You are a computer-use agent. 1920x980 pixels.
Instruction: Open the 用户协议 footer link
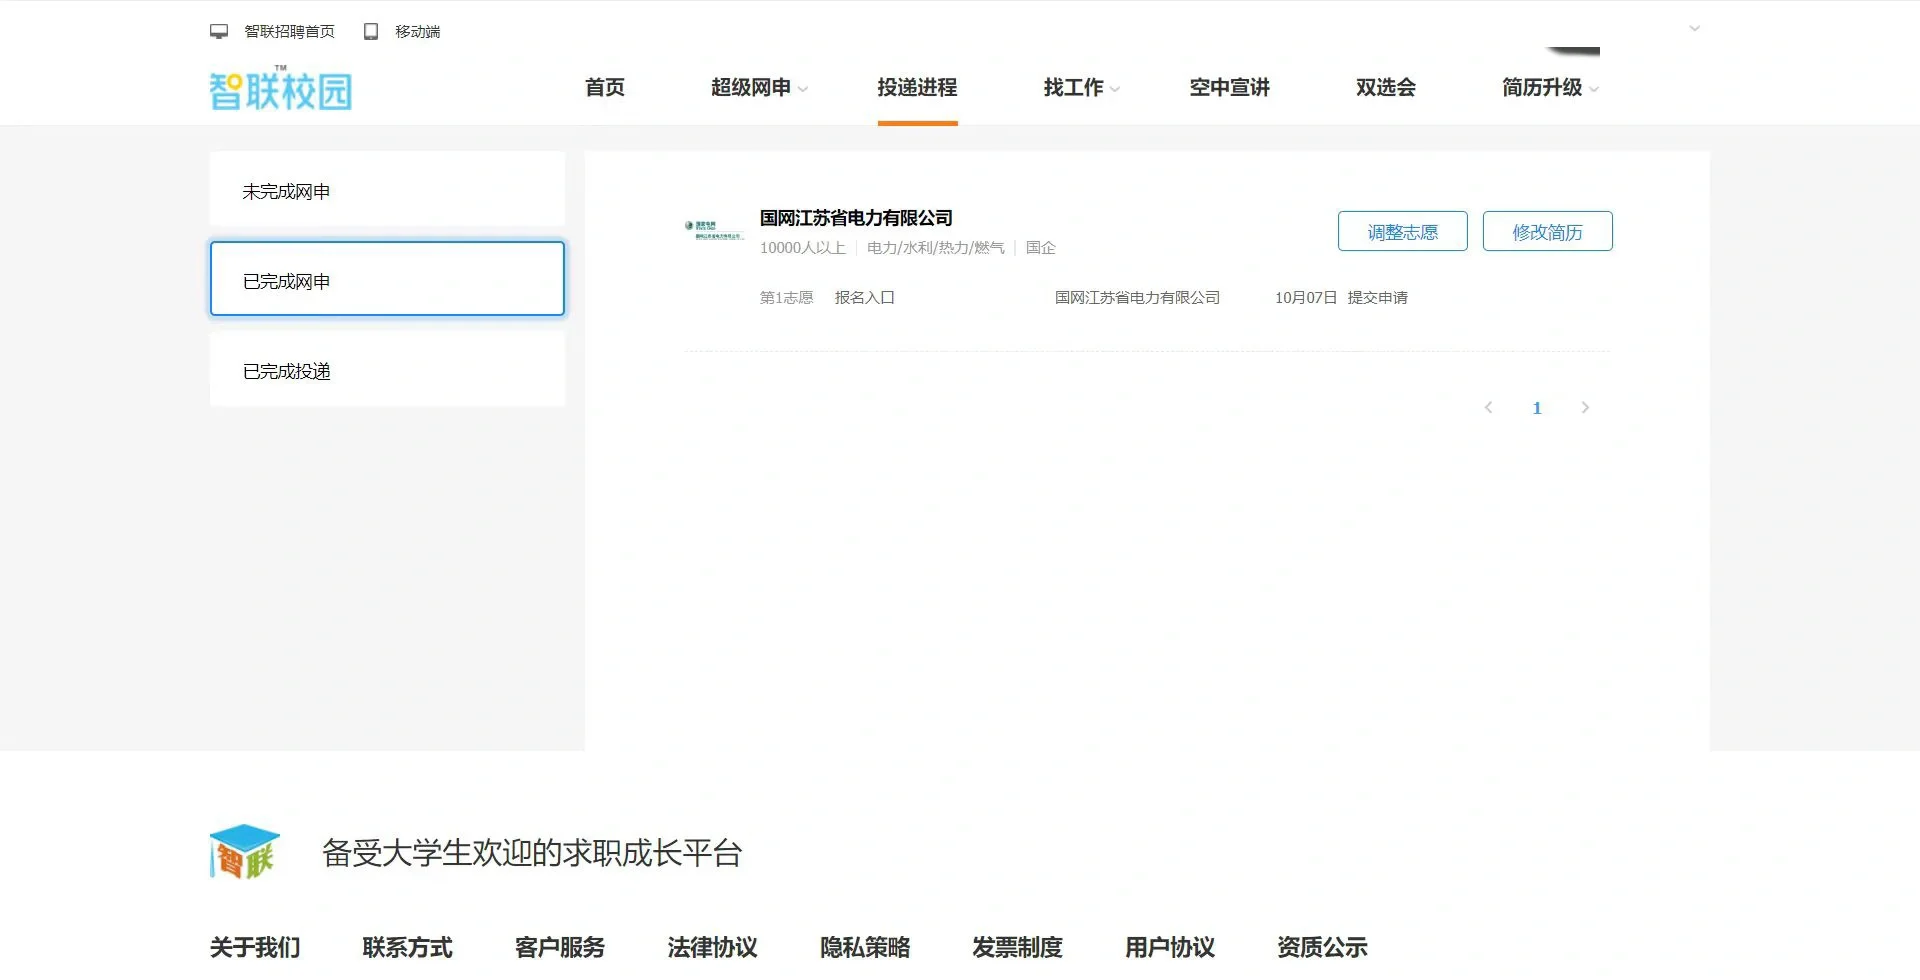pos(1170,947)
